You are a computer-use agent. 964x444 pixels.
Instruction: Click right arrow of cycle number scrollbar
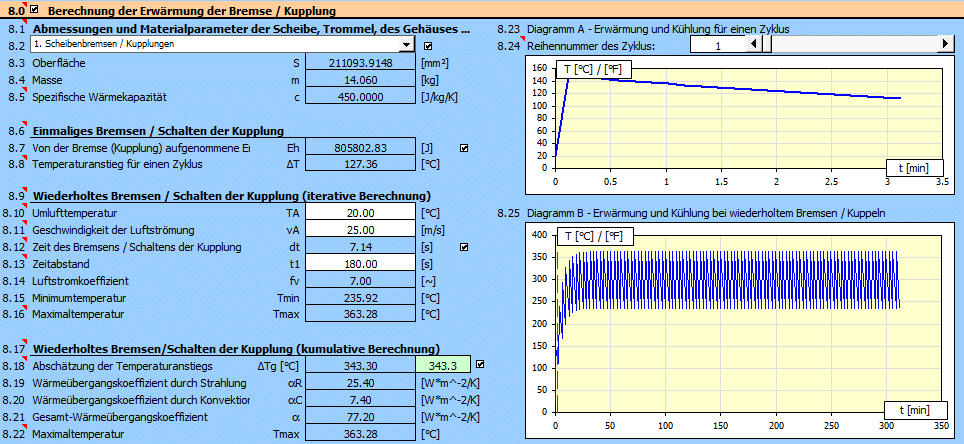[x=945, y=44]
